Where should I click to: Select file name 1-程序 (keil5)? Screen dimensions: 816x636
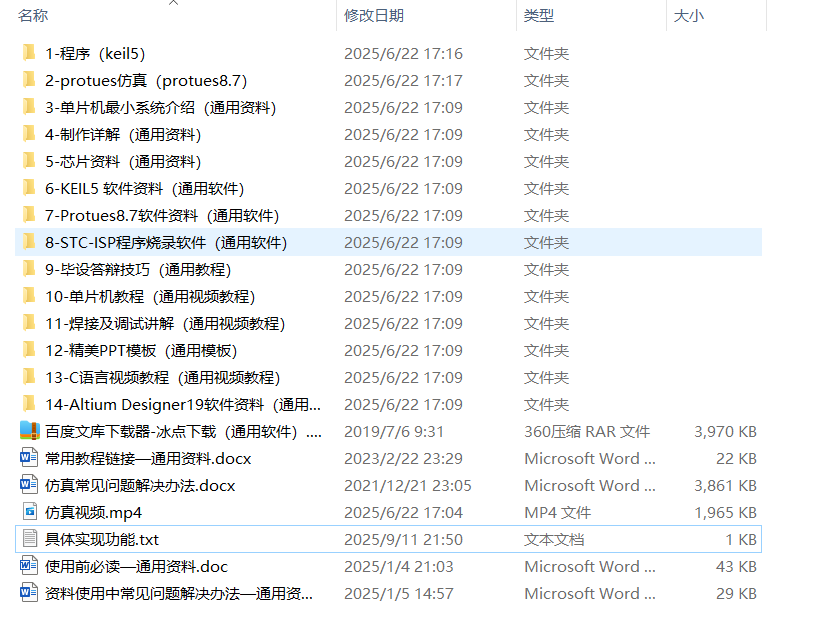click(95, 54)
